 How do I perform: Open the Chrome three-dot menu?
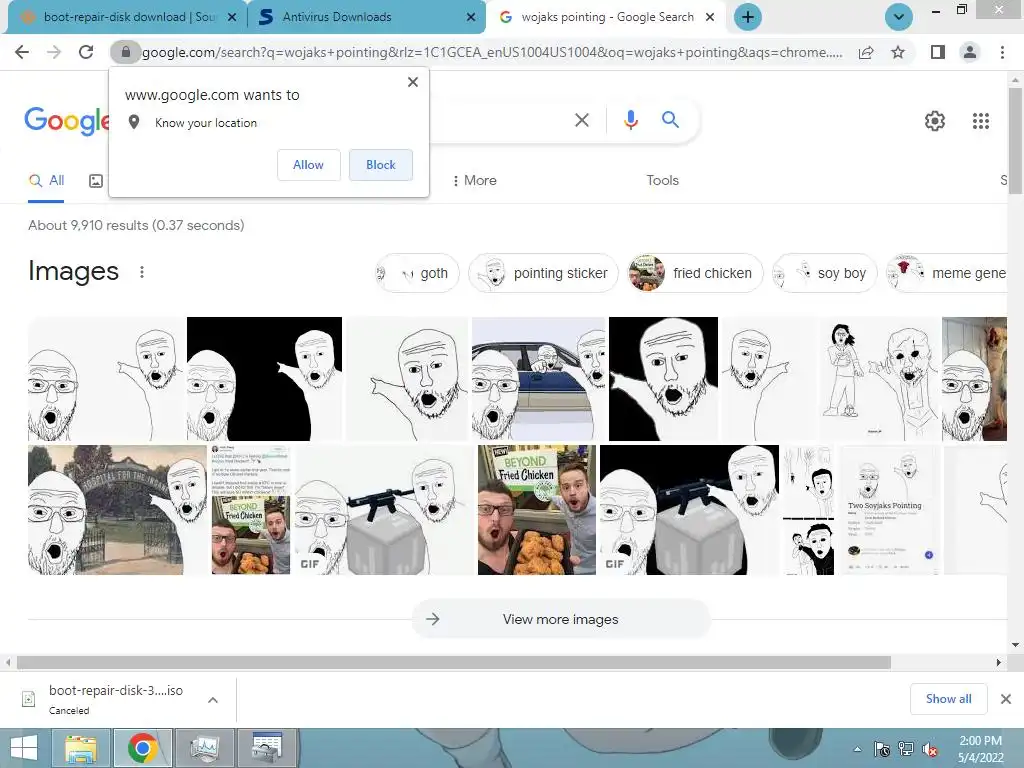coord(1002,52)
